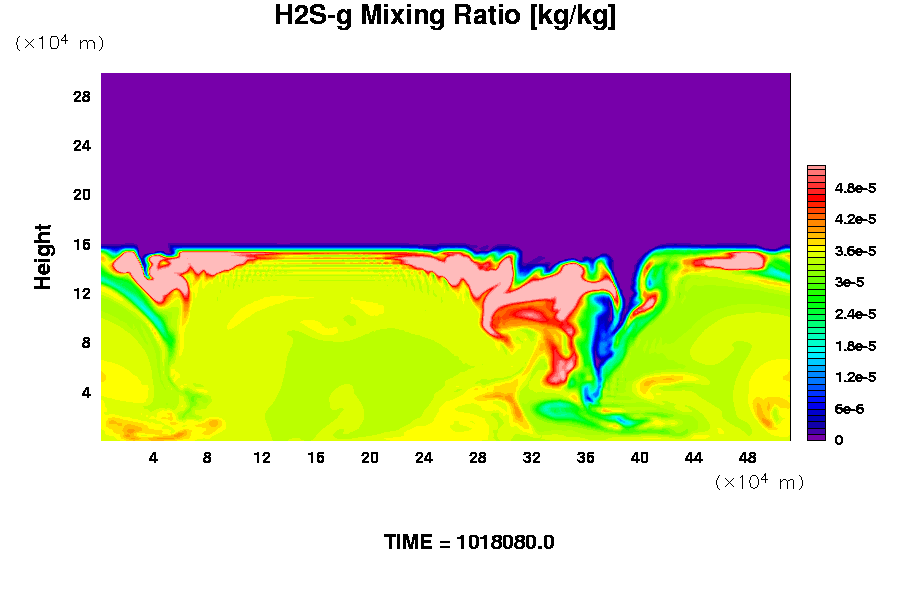Viewport: 900px width, 600px height.
Task: Click the uniform purple upper region of plot
Action: pos(445,150)
